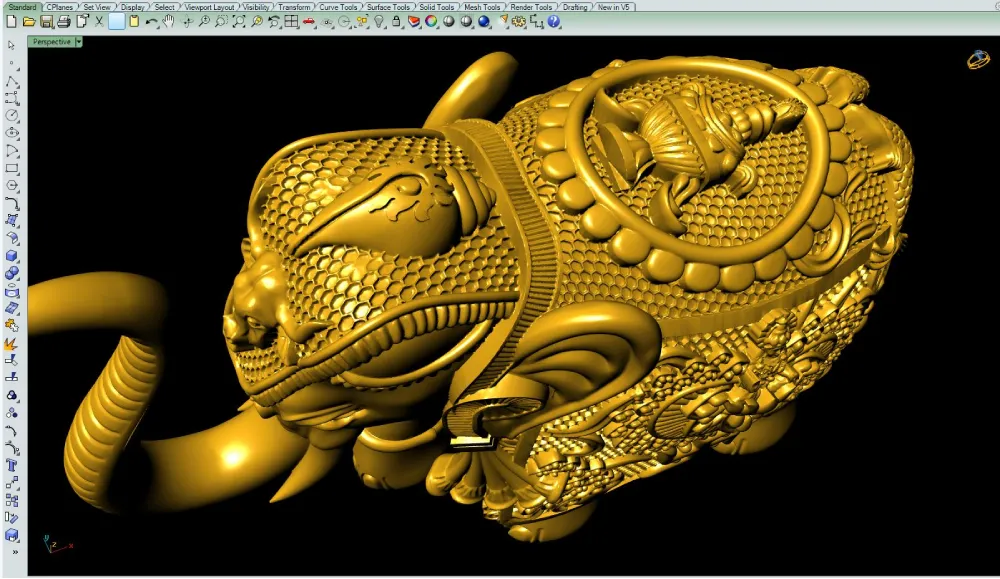This screenshot has width=1000, height=579.
Task: Click the Help question mark icon
Action: click(554, 21)
